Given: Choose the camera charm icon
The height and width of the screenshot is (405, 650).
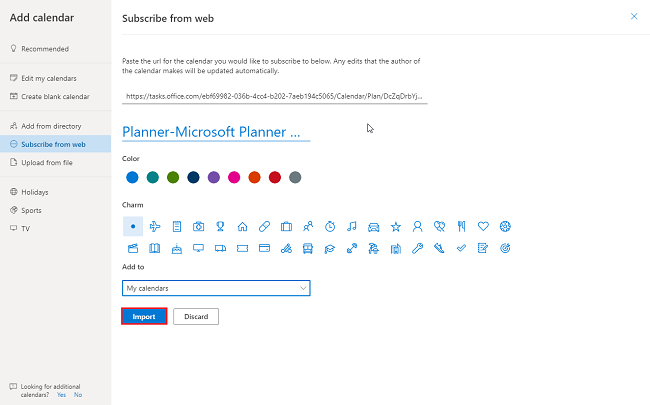Looking at the screenshot, I should coord(198,226).
